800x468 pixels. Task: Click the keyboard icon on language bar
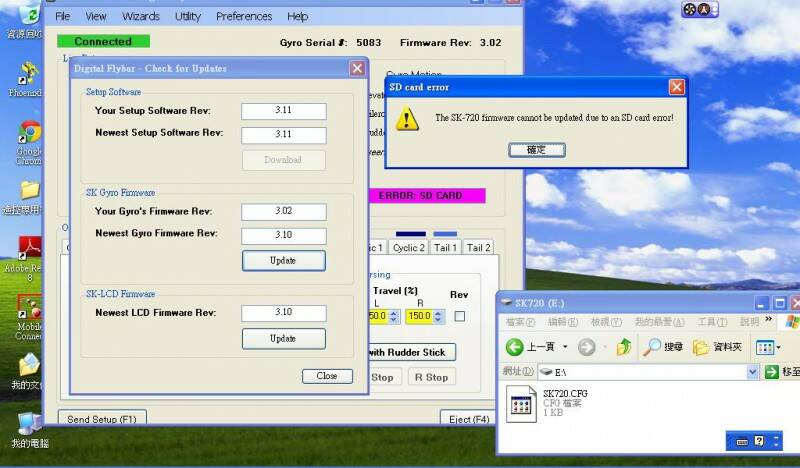coord(742,441)
